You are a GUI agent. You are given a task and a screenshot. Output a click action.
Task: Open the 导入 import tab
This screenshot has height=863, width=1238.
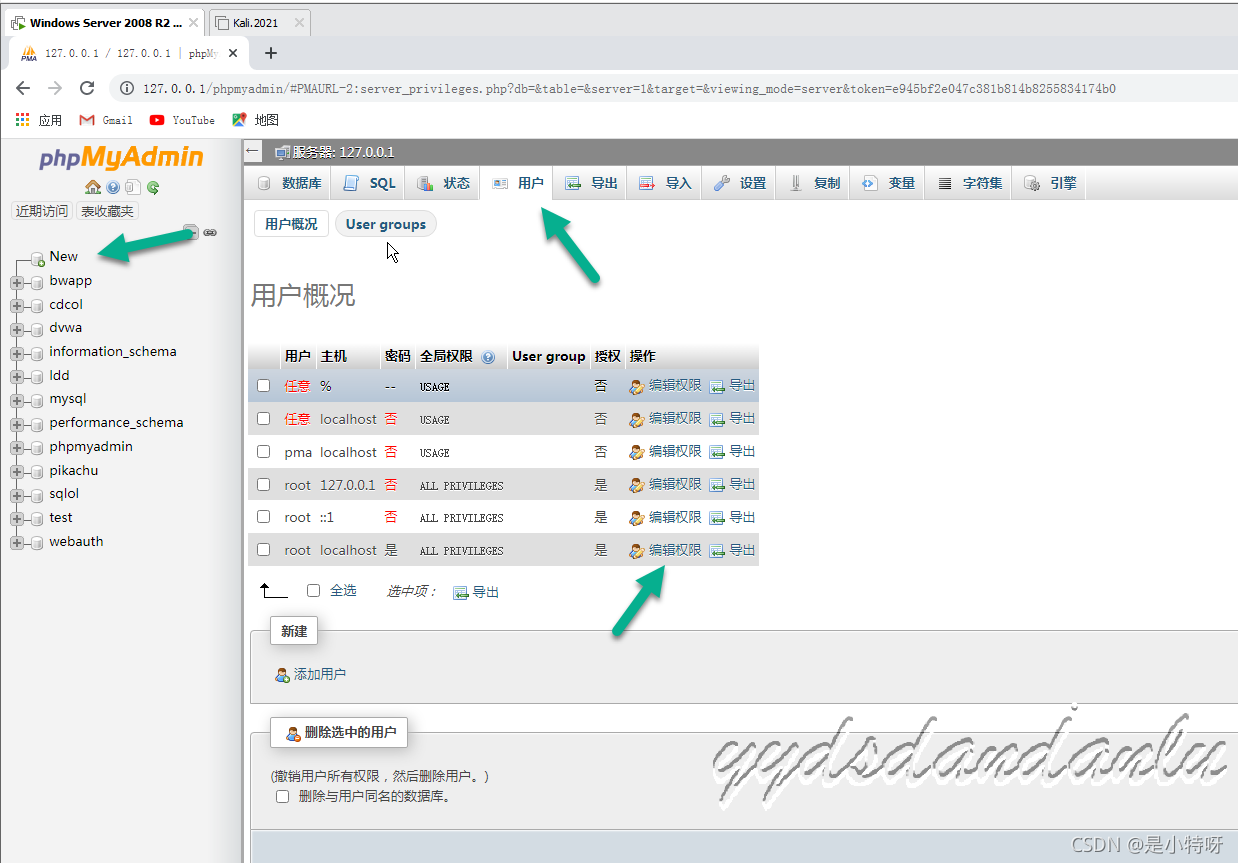pos(664,183)
